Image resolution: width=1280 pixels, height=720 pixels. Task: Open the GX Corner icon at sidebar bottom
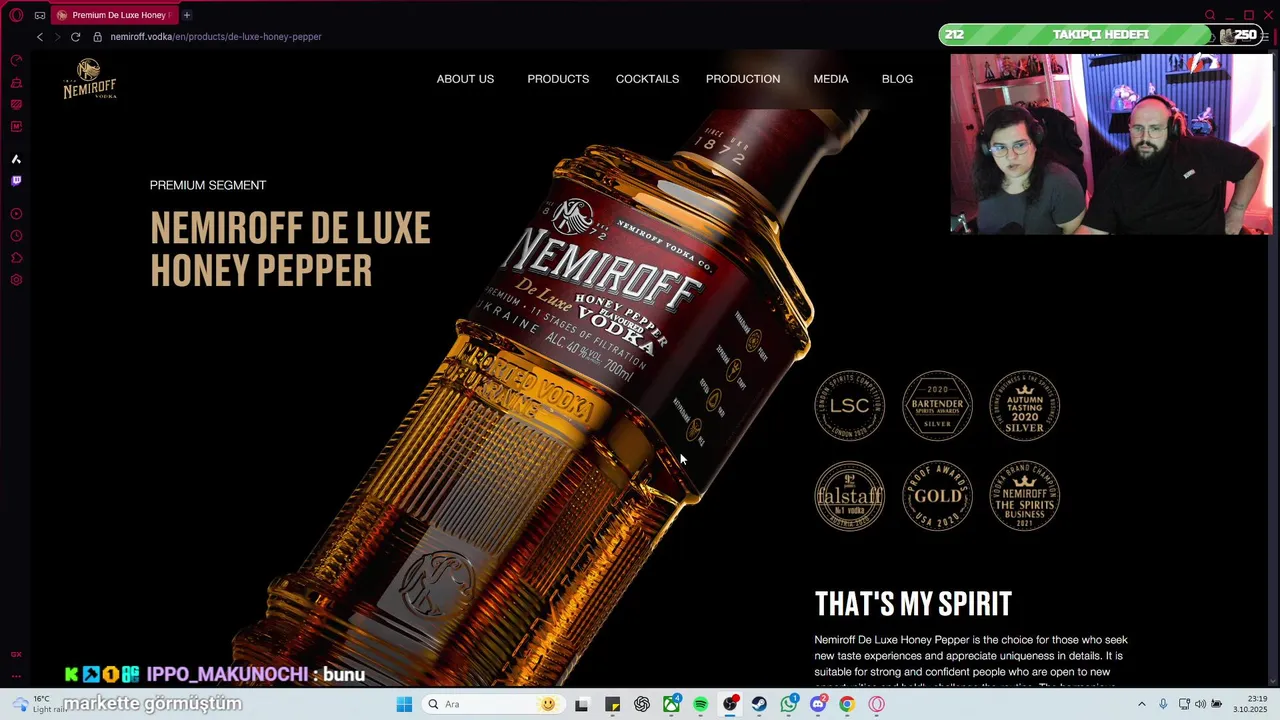(16, 654)
